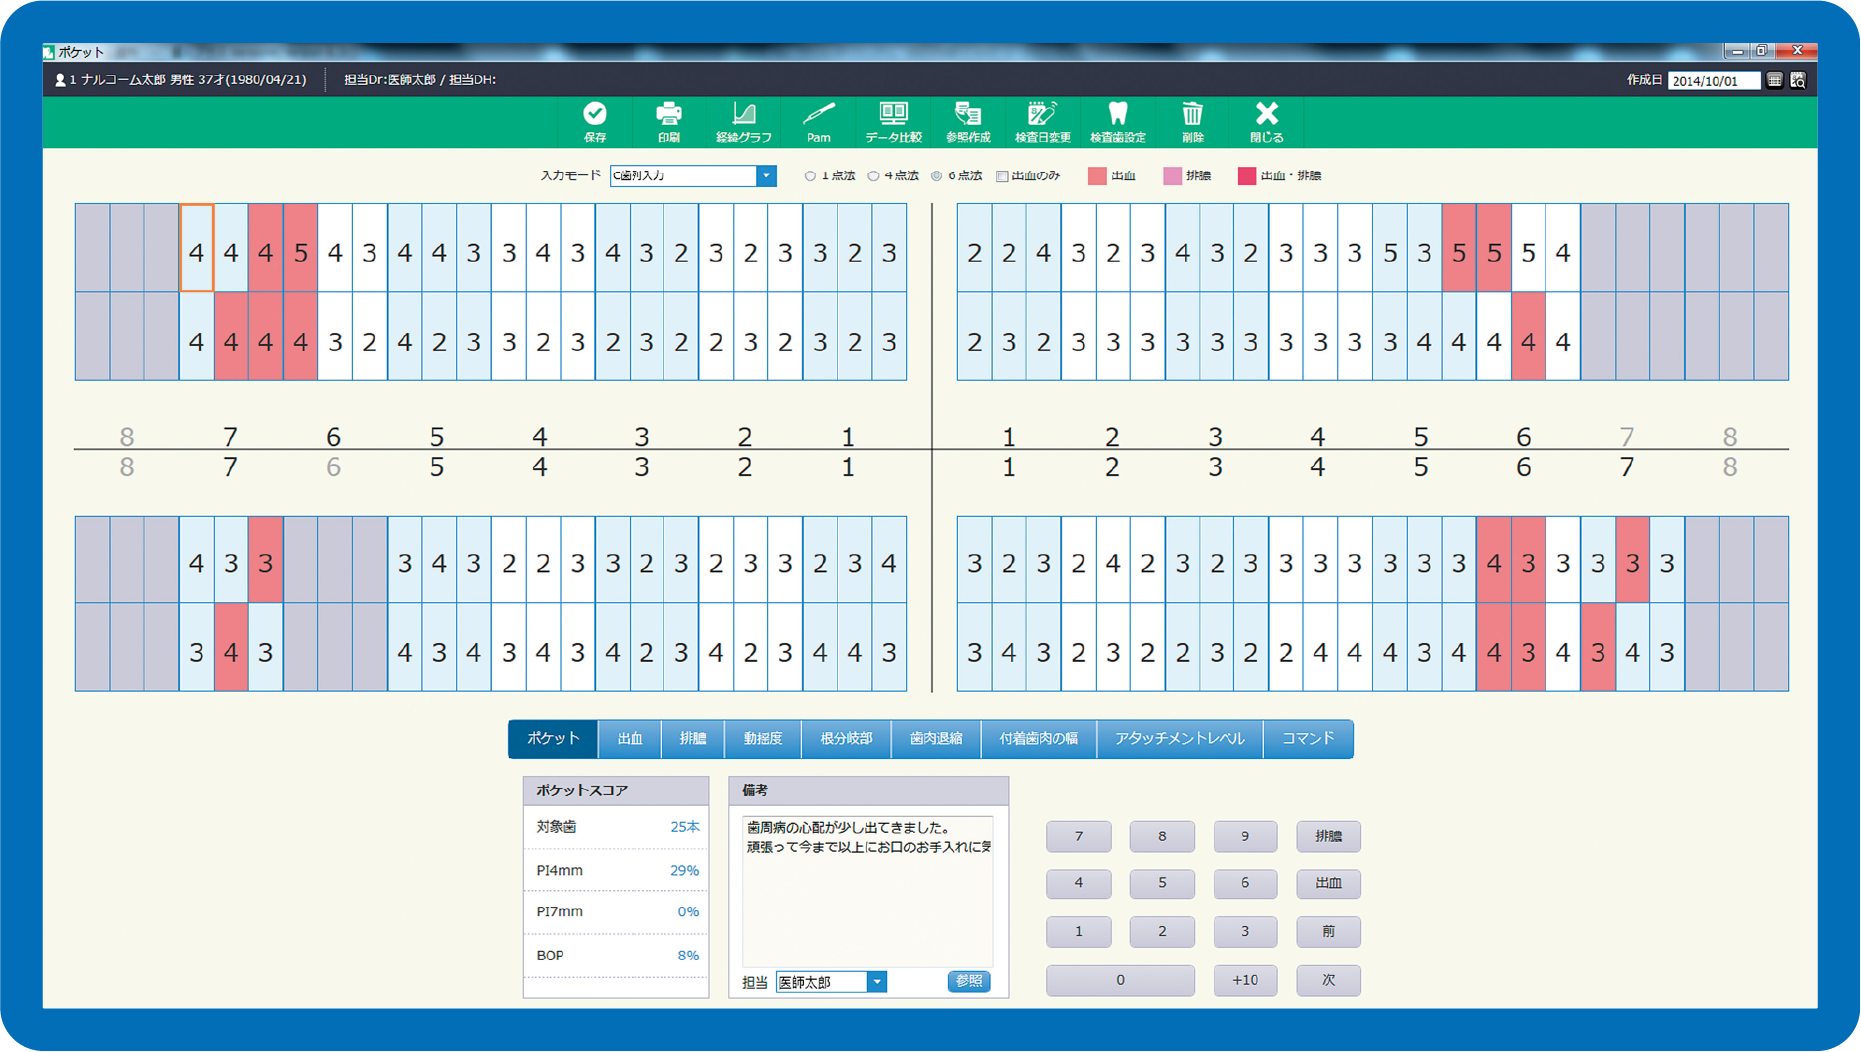This screenshot has width=1861, height=1052.
Task: Click keypad button 1
Action: [x=1078, y=932]
